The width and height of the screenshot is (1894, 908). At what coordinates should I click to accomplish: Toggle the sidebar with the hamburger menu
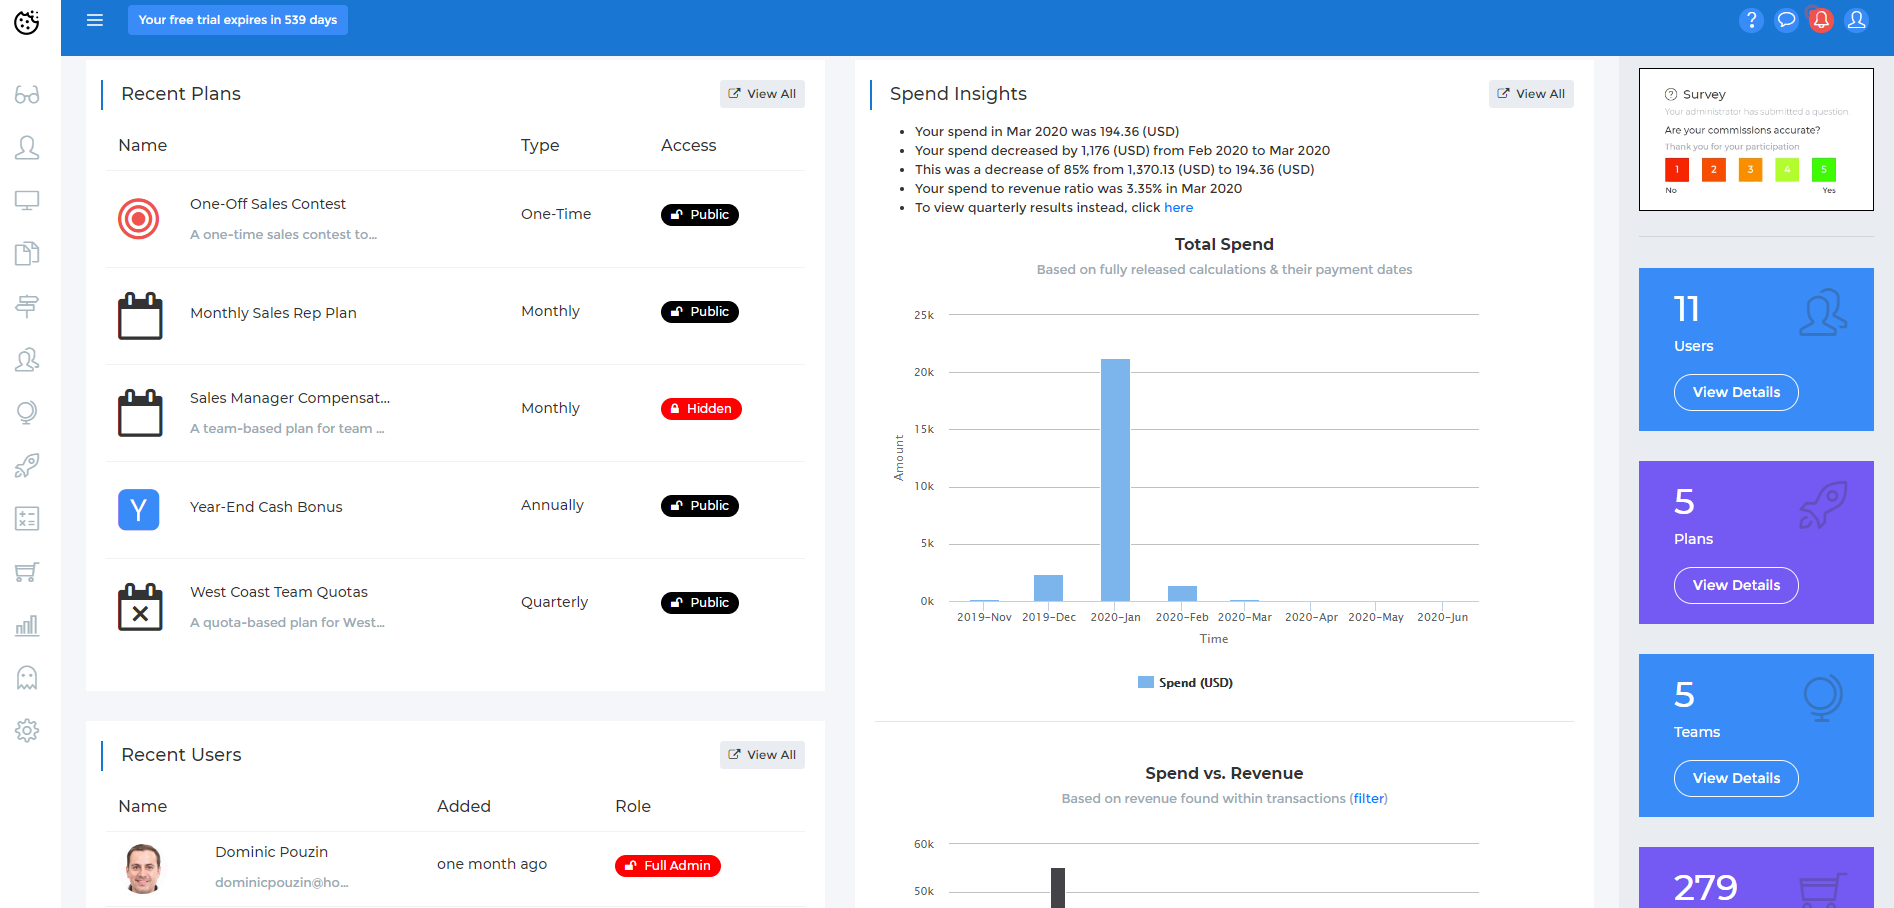tap(94, 20)
